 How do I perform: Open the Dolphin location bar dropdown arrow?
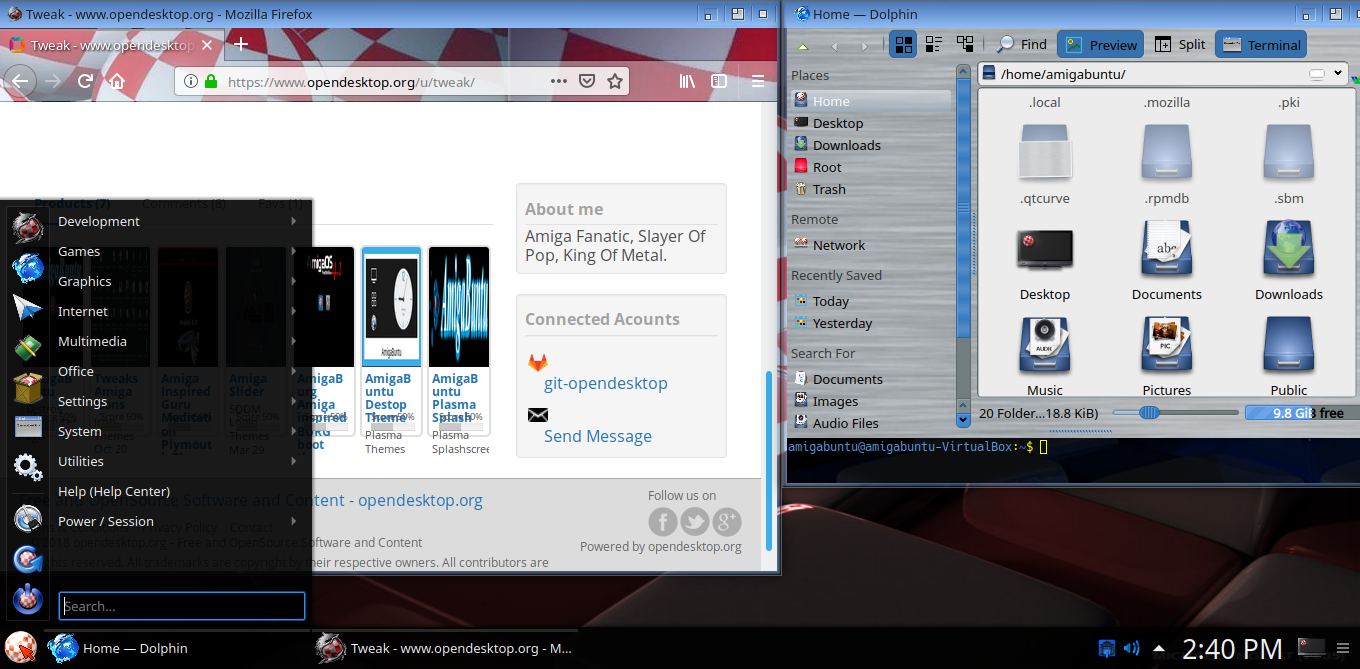(1338, 73)
